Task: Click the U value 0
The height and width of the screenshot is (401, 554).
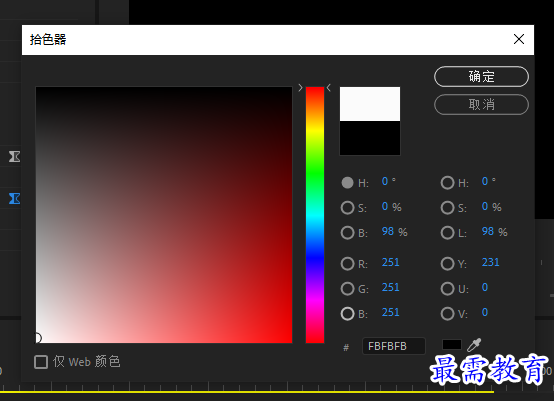Action: click(485, 288)
